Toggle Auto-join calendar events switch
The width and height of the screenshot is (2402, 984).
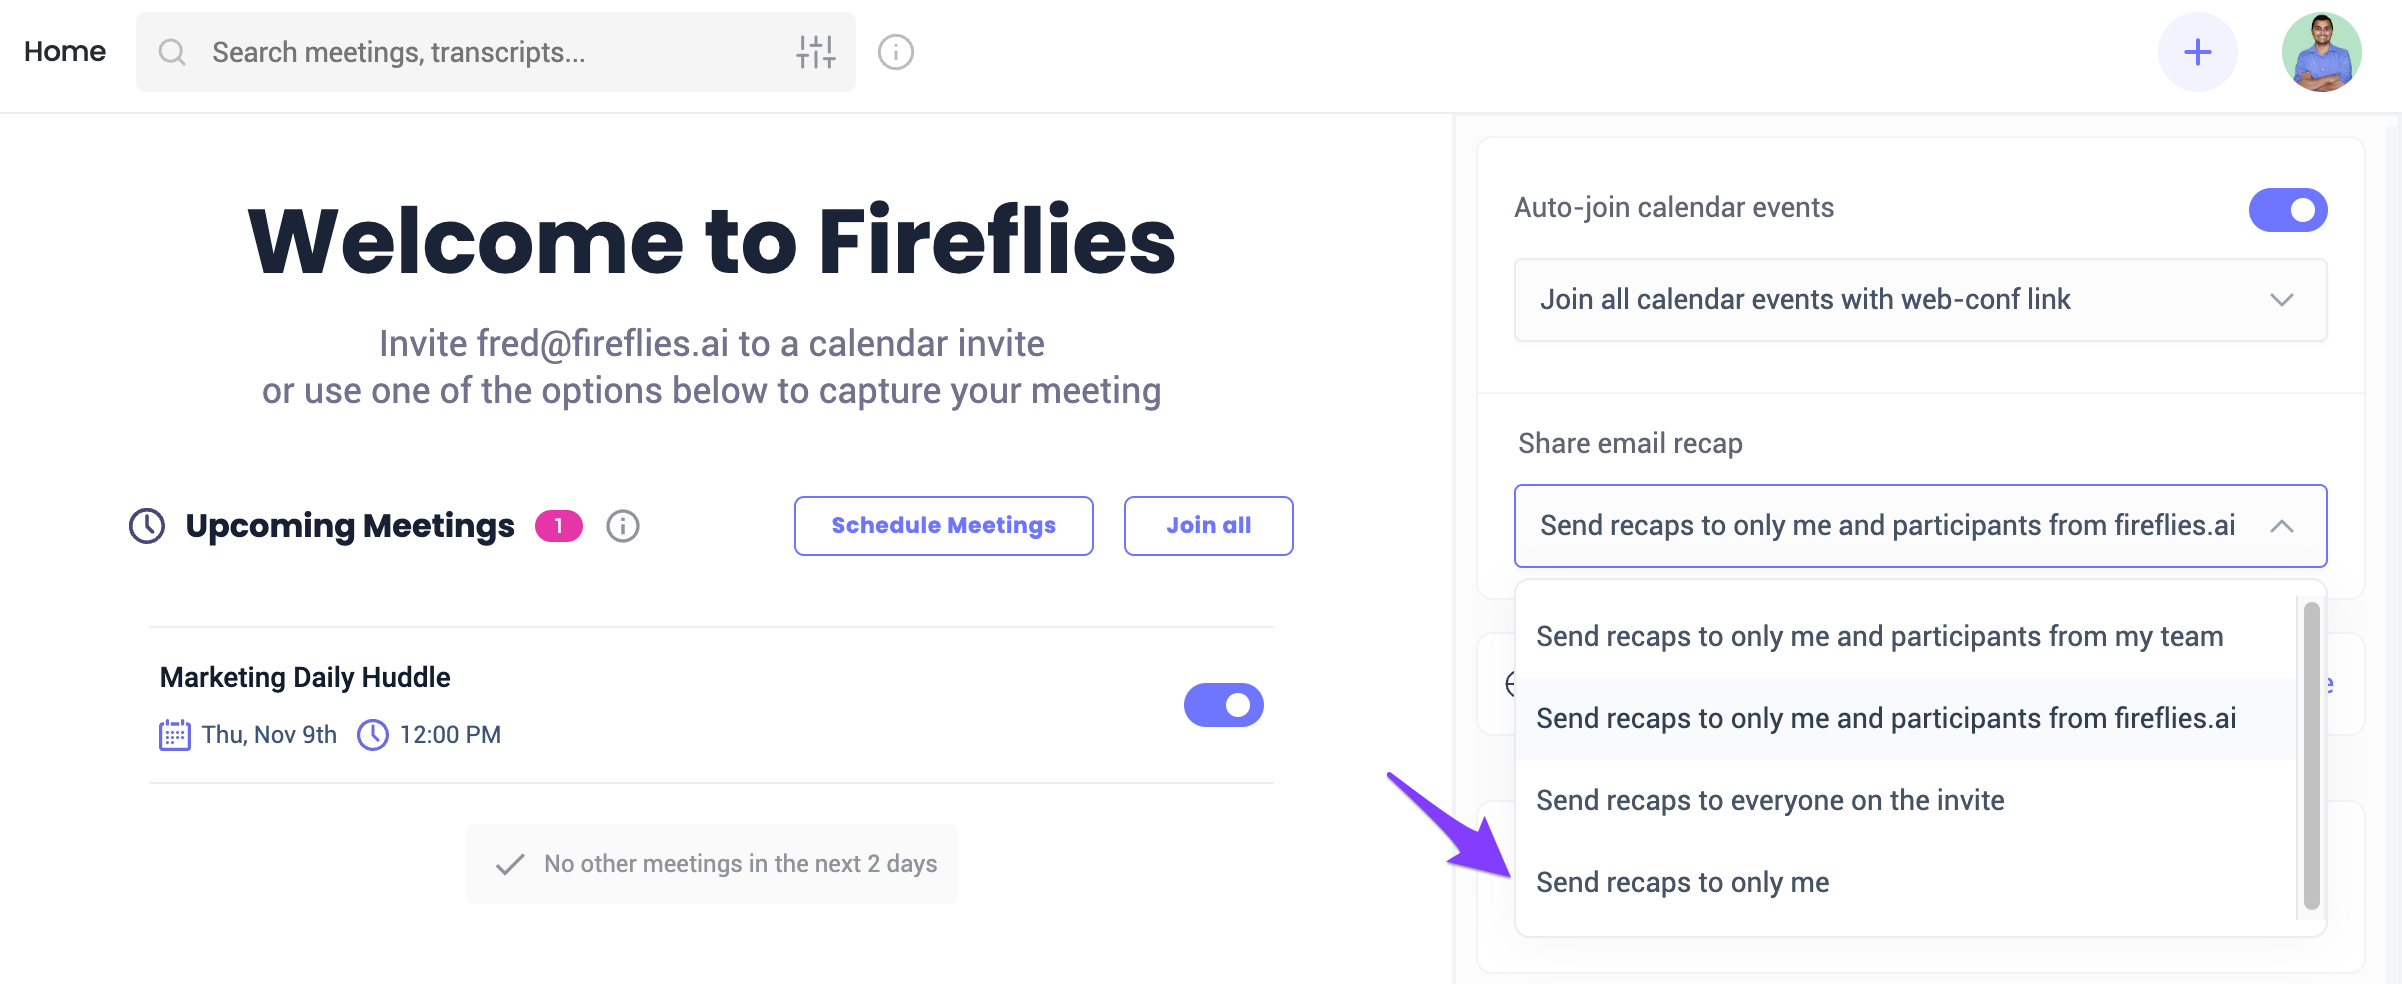(2287, 210)
